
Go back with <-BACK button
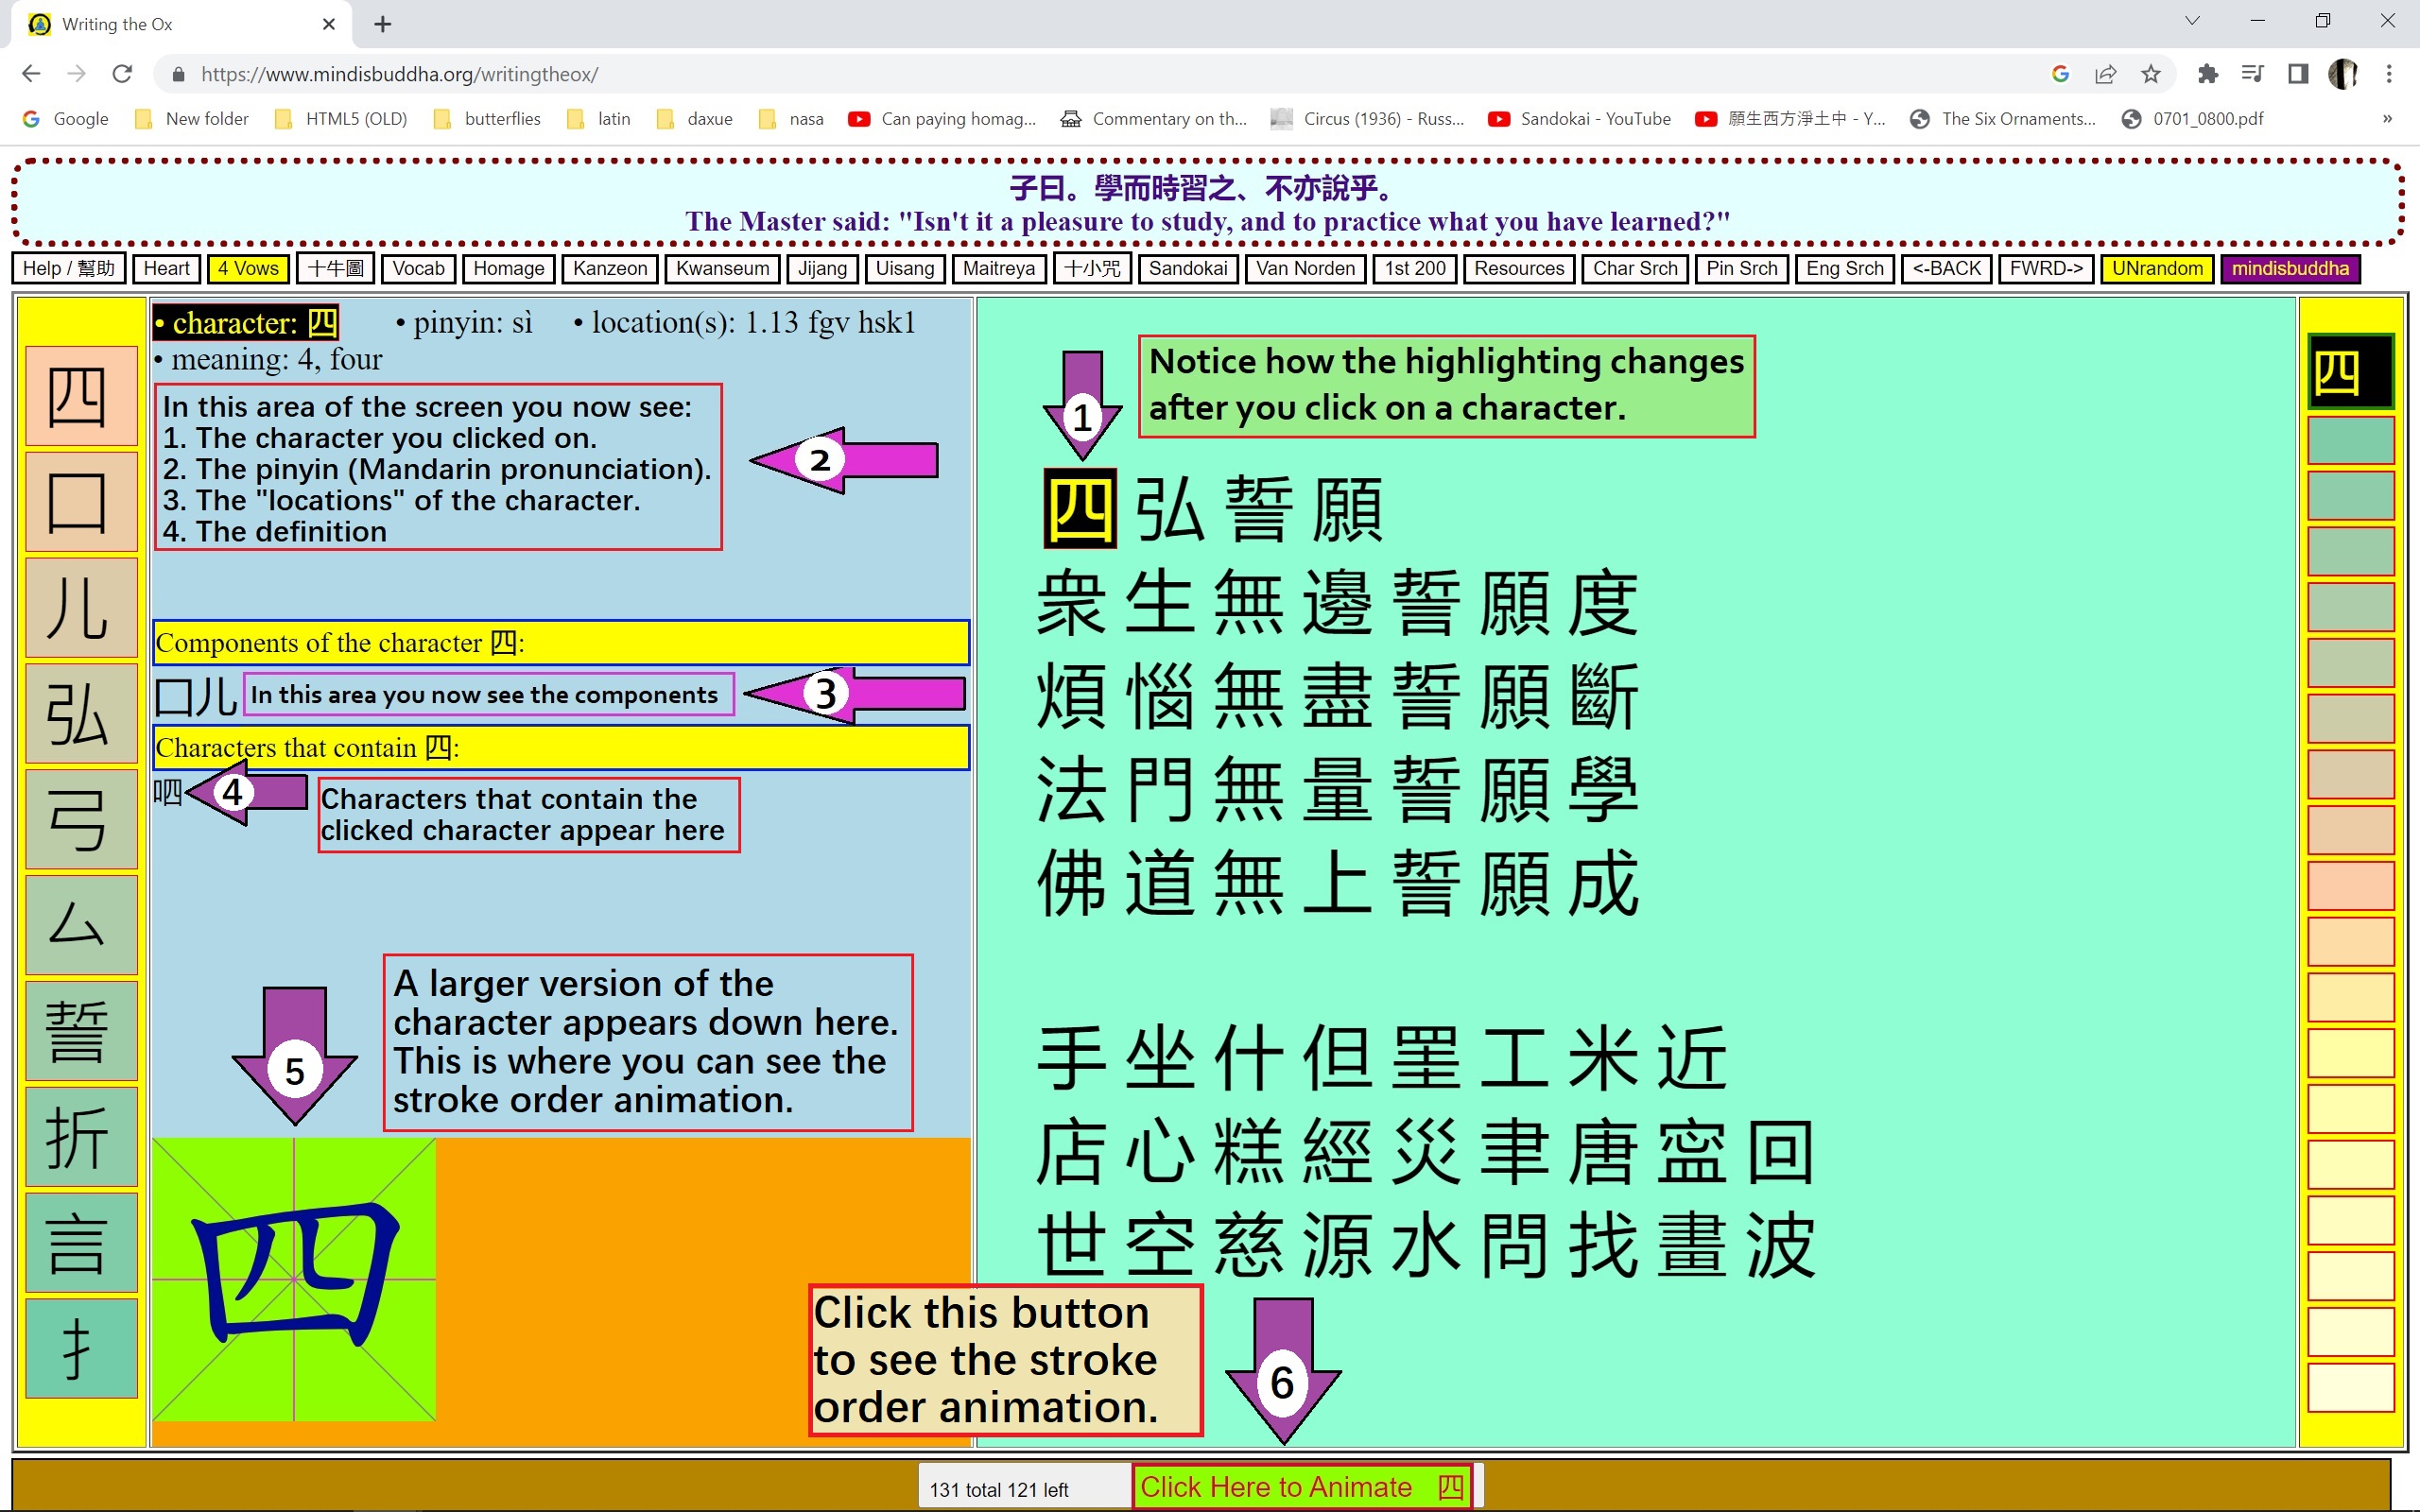pos(1946,269)
